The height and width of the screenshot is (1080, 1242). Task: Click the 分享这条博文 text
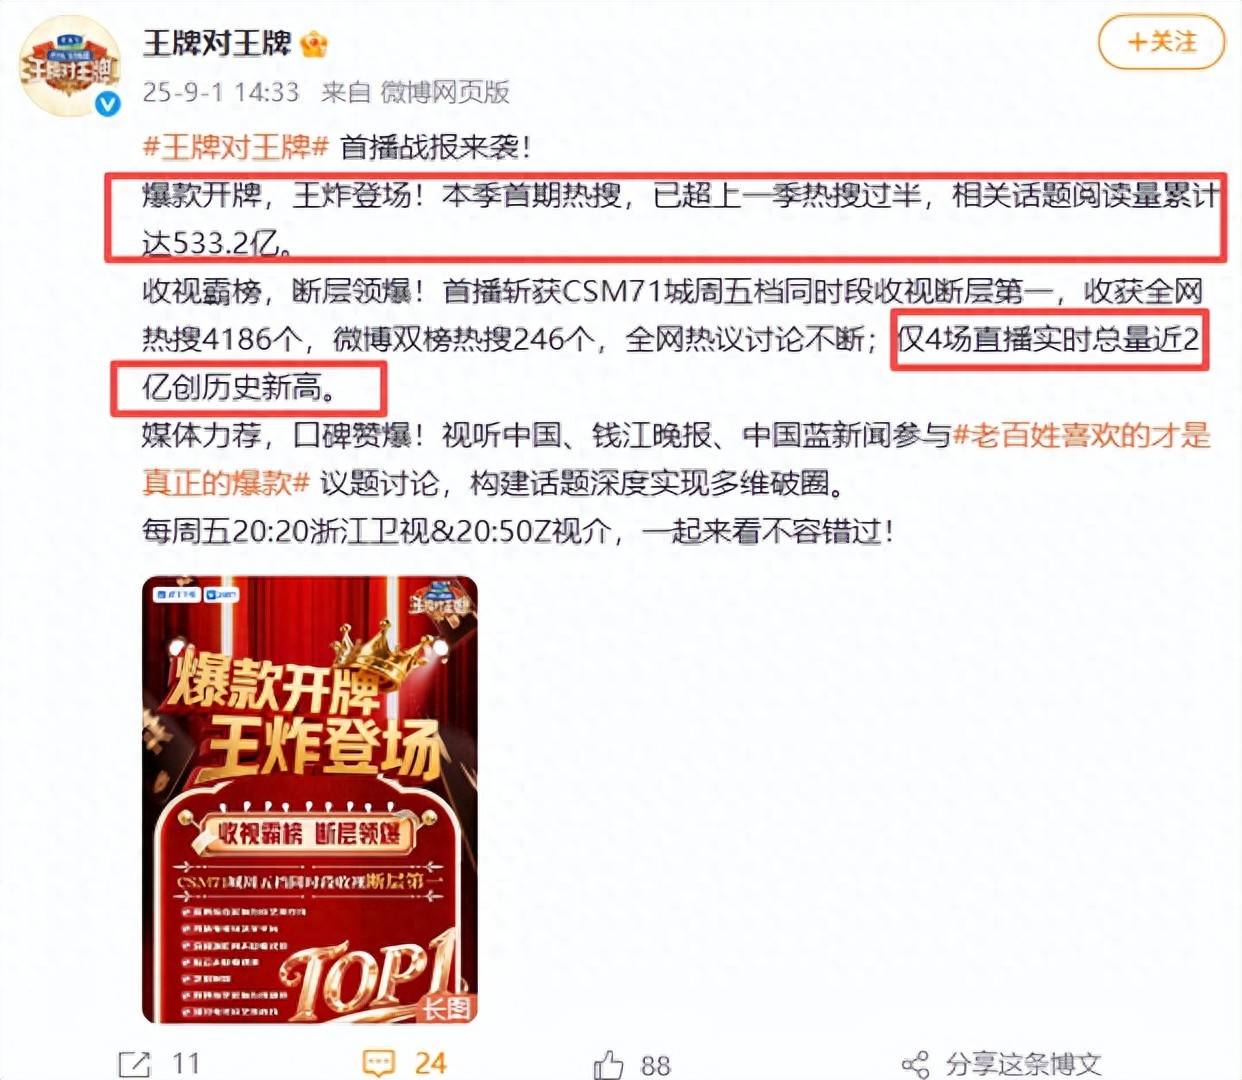click(x=1023, y=1064)
